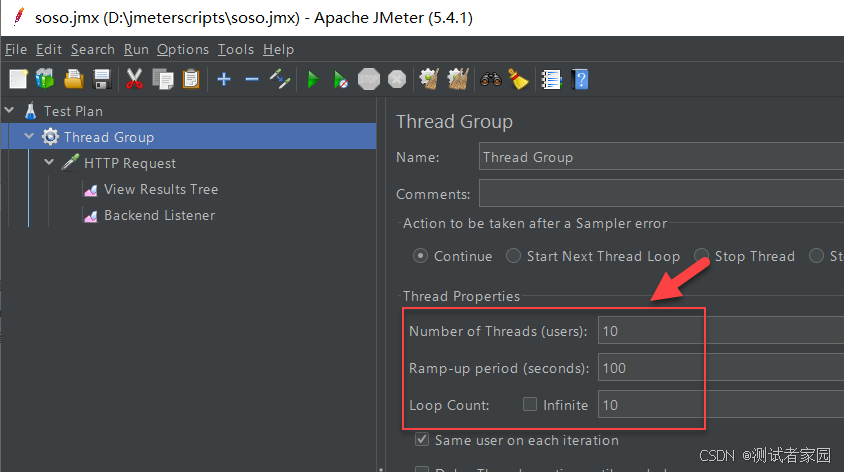Start the test with green play icon
The image size is (844, 472).
[313, 80]
